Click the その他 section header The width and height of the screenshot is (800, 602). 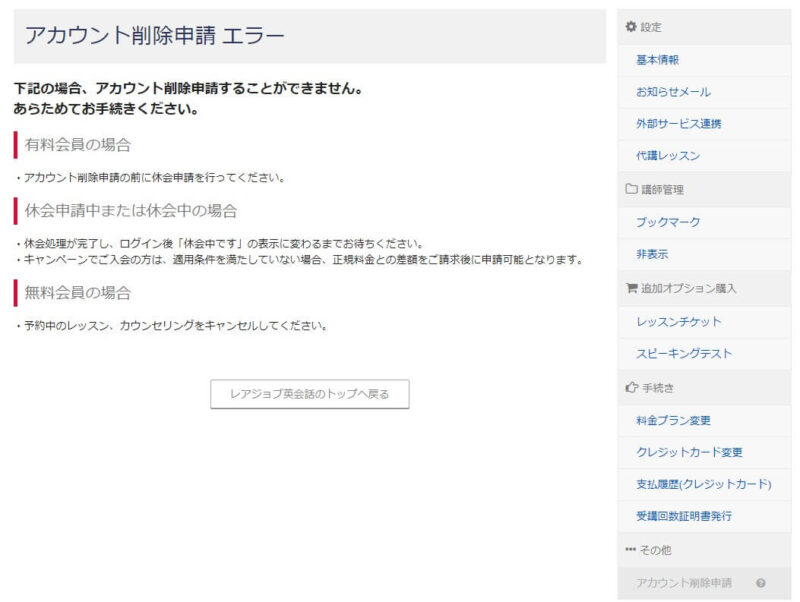[704, 550]
